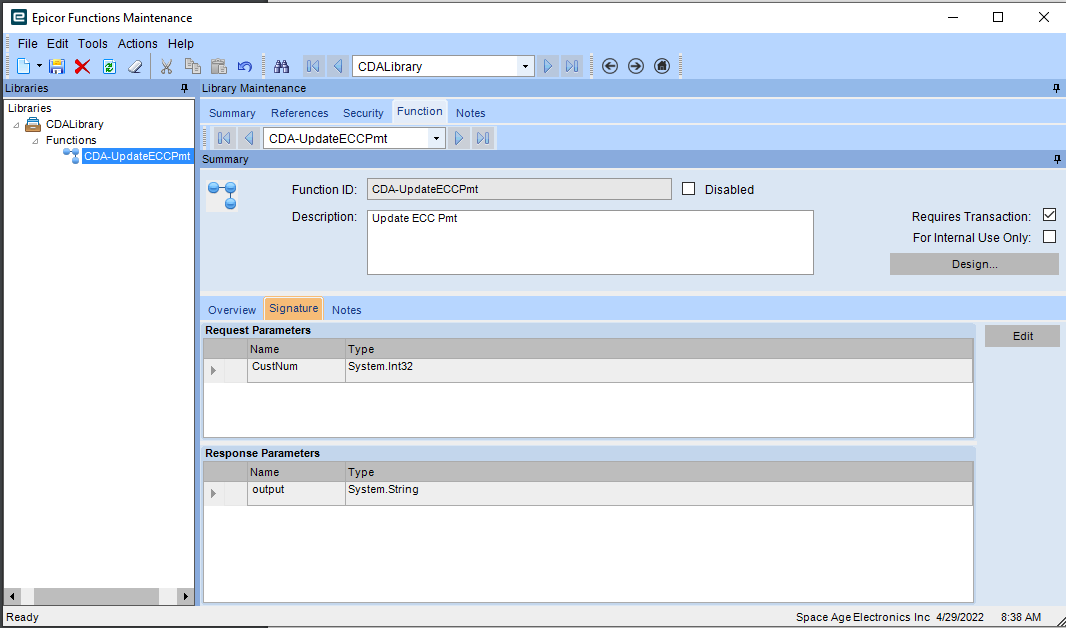Open the New icon's dropdown arrow
Viewport: 1066px width, 628px height.
[x=39, y=66]
